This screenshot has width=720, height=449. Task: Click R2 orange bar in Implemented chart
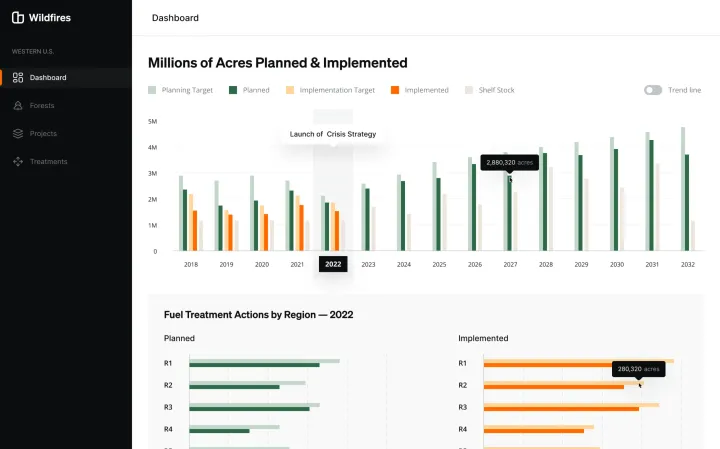click(x=554, y=387)
